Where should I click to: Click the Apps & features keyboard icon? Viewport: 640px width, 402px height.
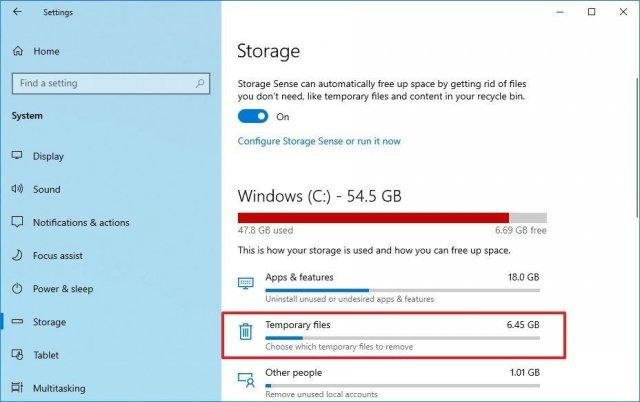point(246,283)
